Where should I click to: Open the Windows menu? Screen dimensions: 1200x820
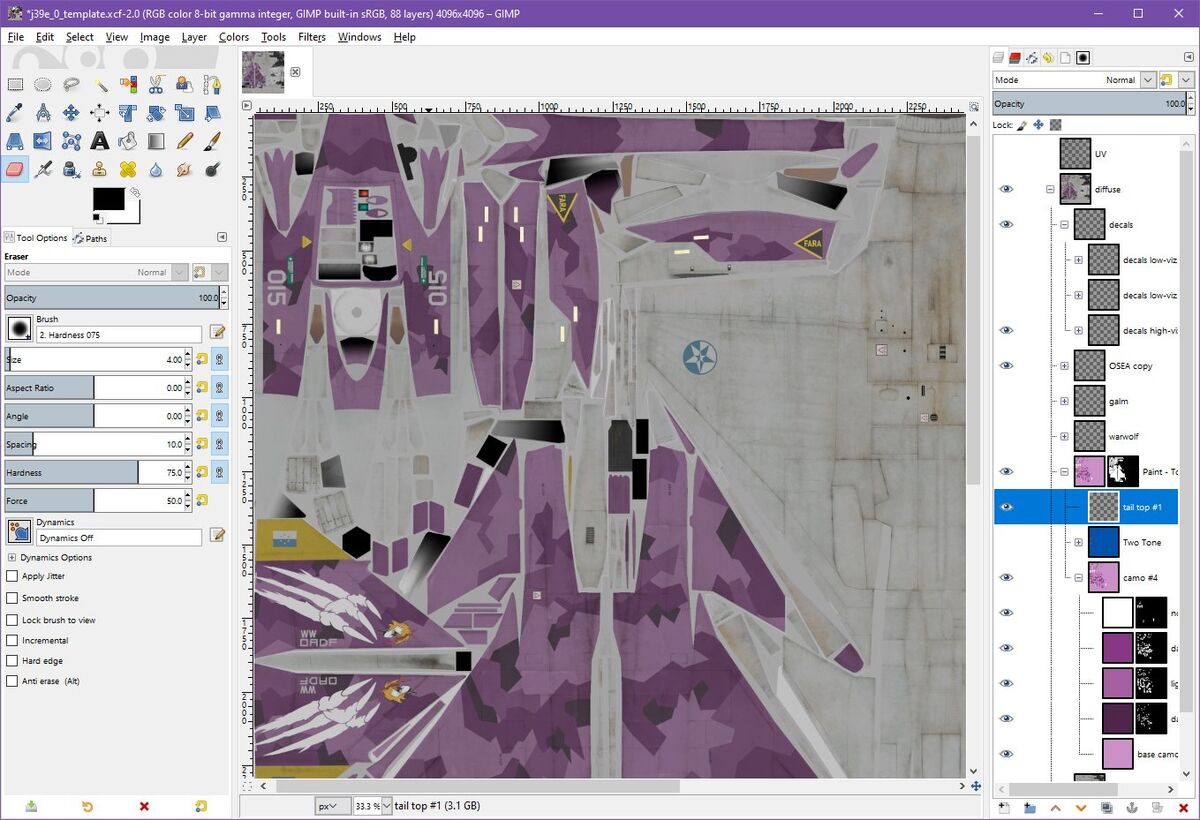pos(359,37)
